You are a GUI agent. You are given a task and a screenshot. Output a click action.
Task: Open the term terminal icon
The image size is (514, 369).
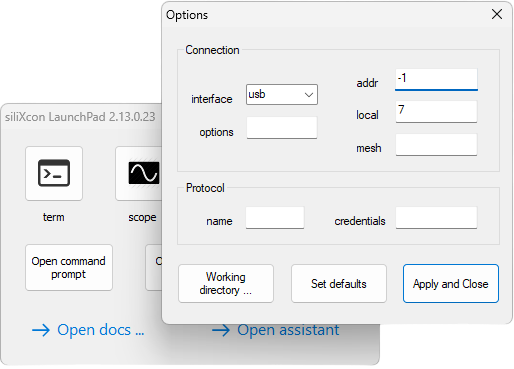point(54,173)
